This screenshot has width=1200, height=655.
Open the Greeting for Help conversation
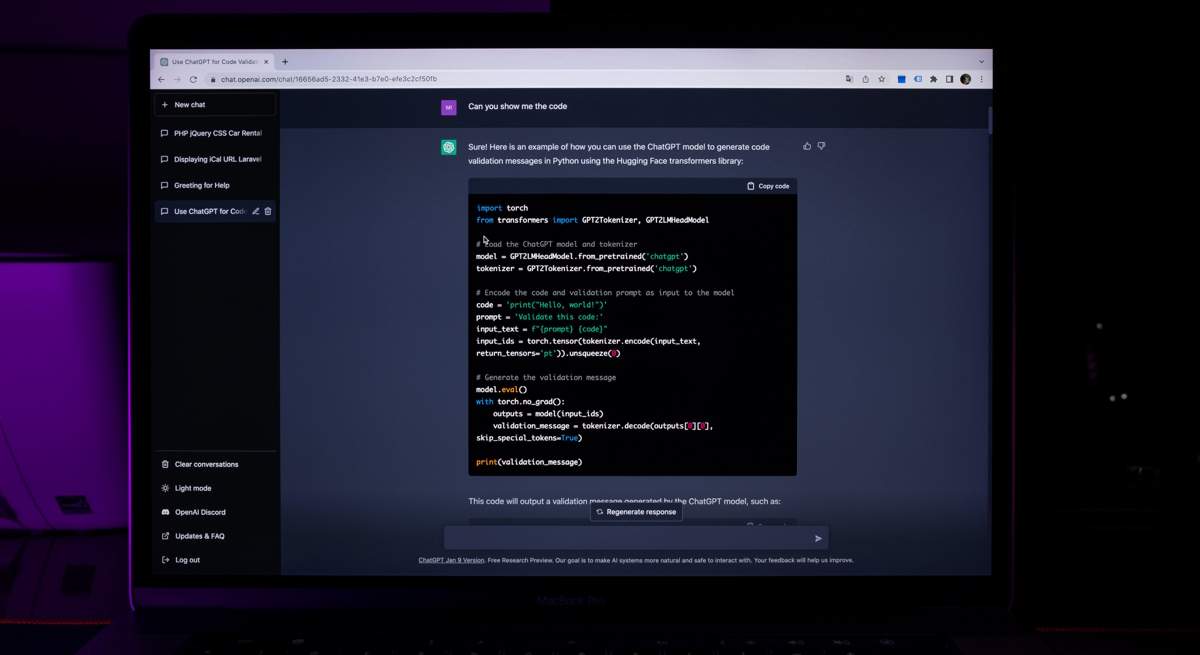(214, 185)
